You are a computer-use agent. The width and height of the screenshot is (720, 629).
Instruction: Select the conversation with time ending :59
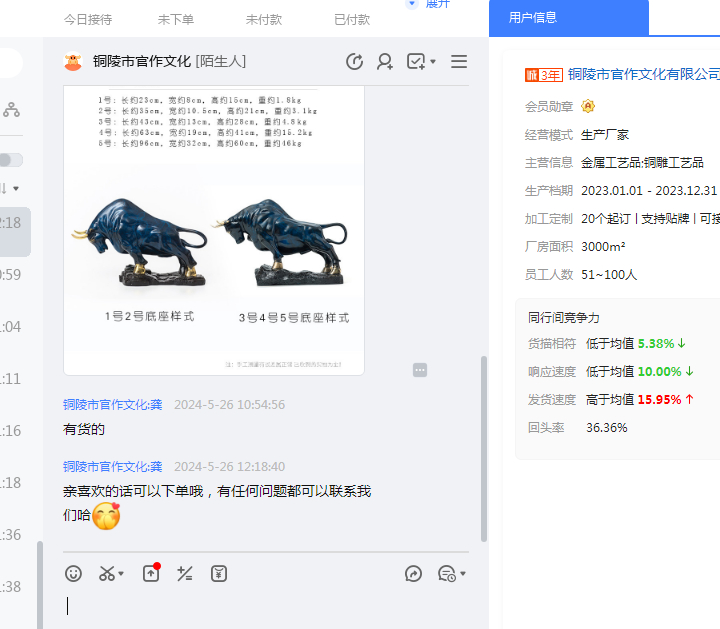pos(15,275)
